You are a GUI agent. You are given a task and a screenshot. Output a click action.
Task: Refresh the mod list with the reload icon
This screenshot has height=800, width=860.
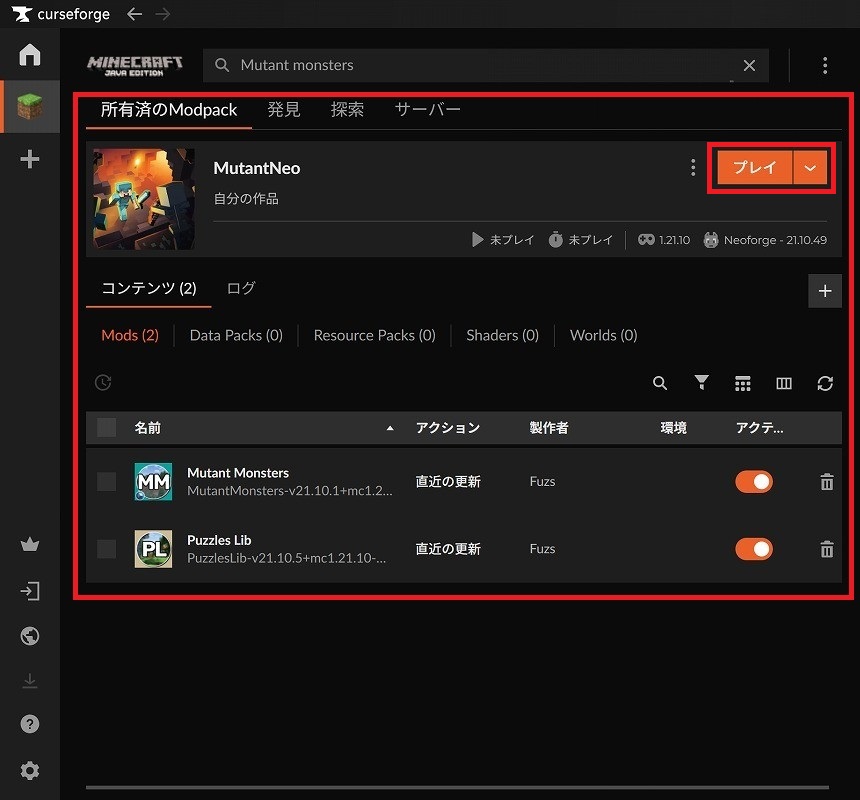pyautogui.click(x=825, y=383)
